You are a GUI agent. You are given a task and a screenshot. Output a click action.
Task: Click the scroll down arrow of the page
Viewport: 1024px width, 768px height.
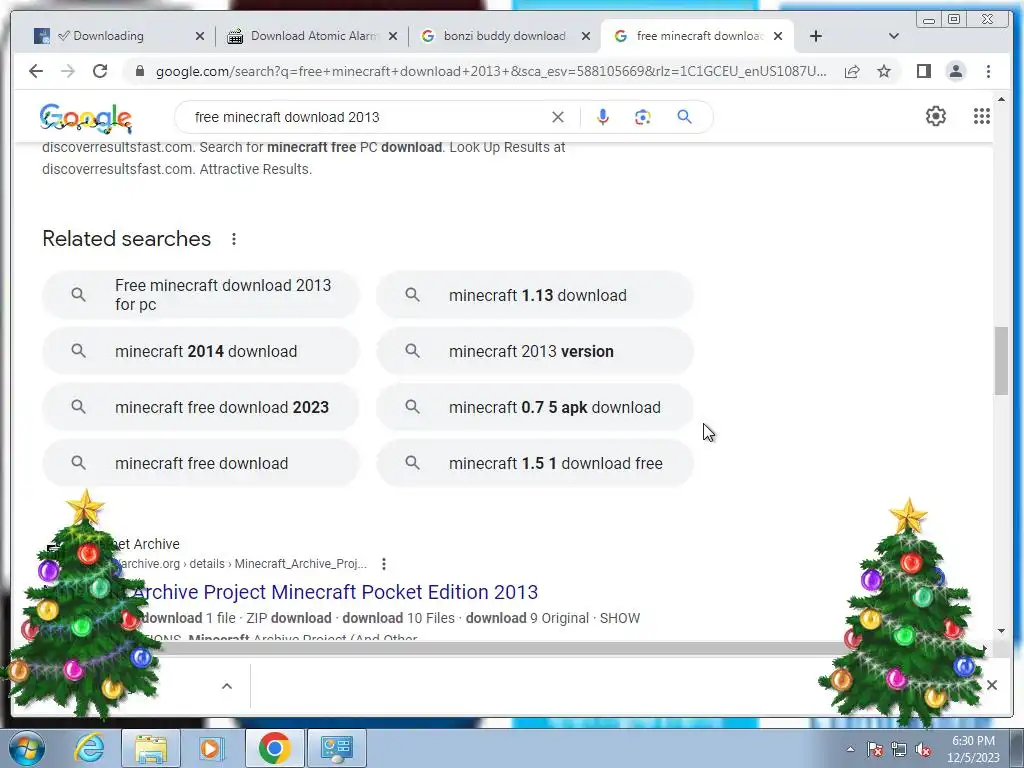(x=1001, y=631)
